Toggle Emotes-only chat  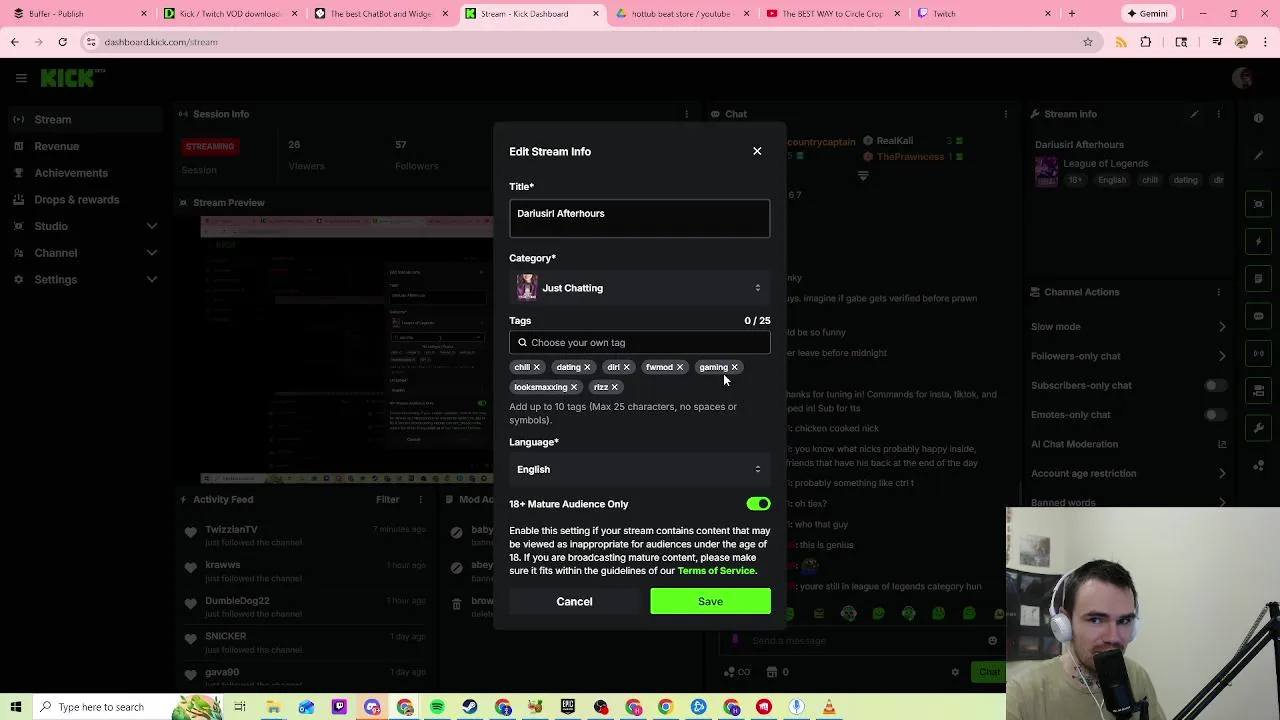[1215, 415]
